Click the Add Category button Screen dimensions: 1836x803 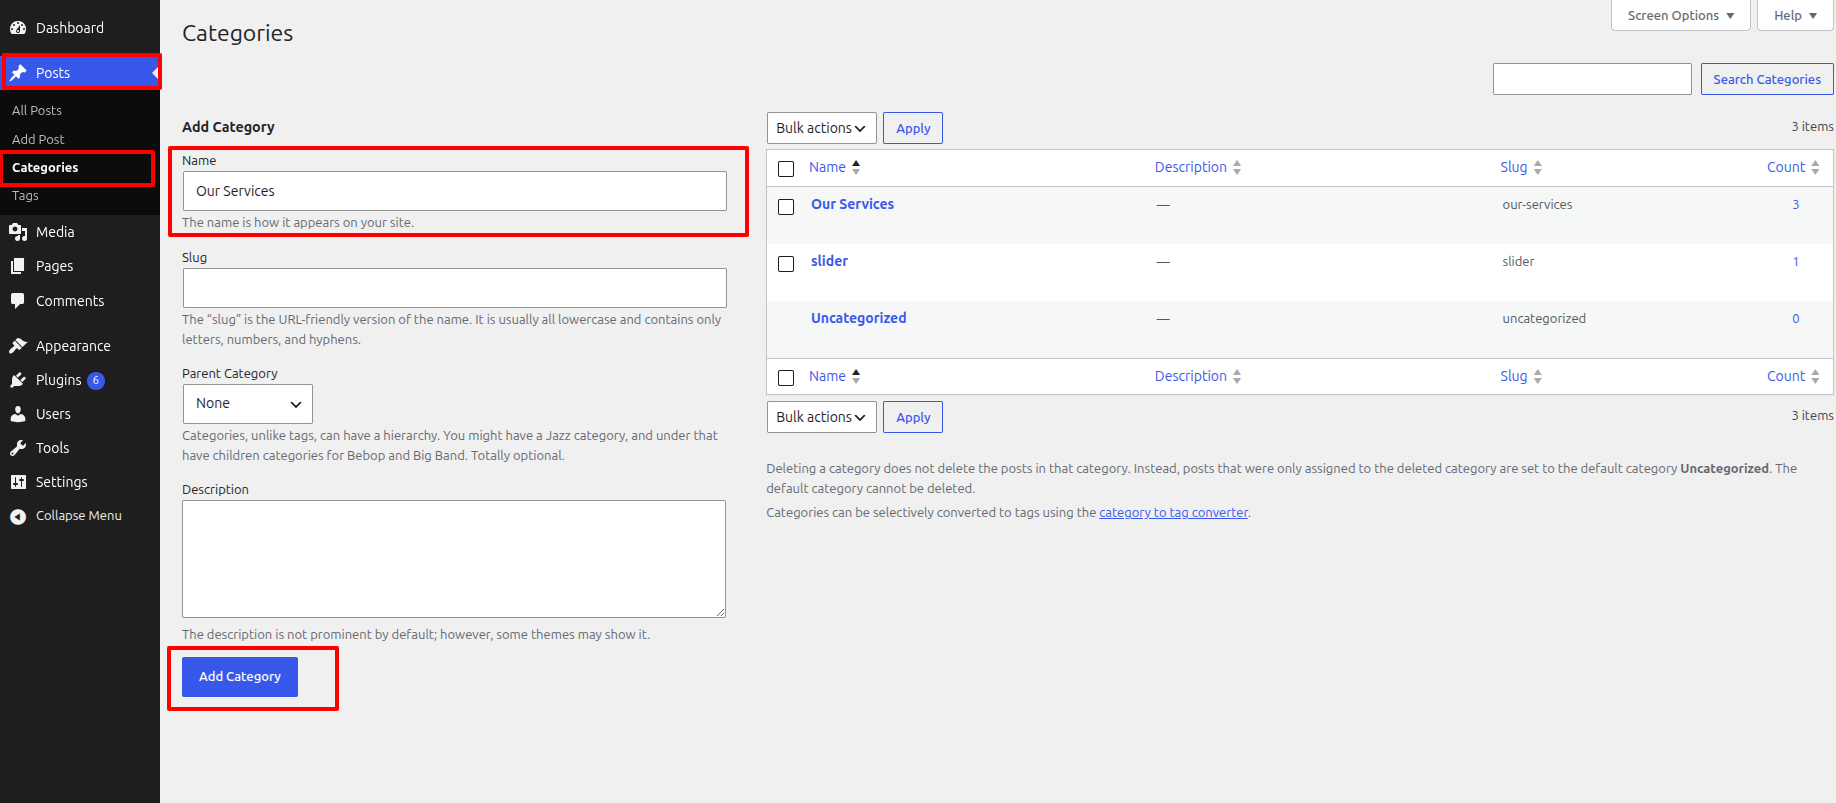[x=240, y=677]
